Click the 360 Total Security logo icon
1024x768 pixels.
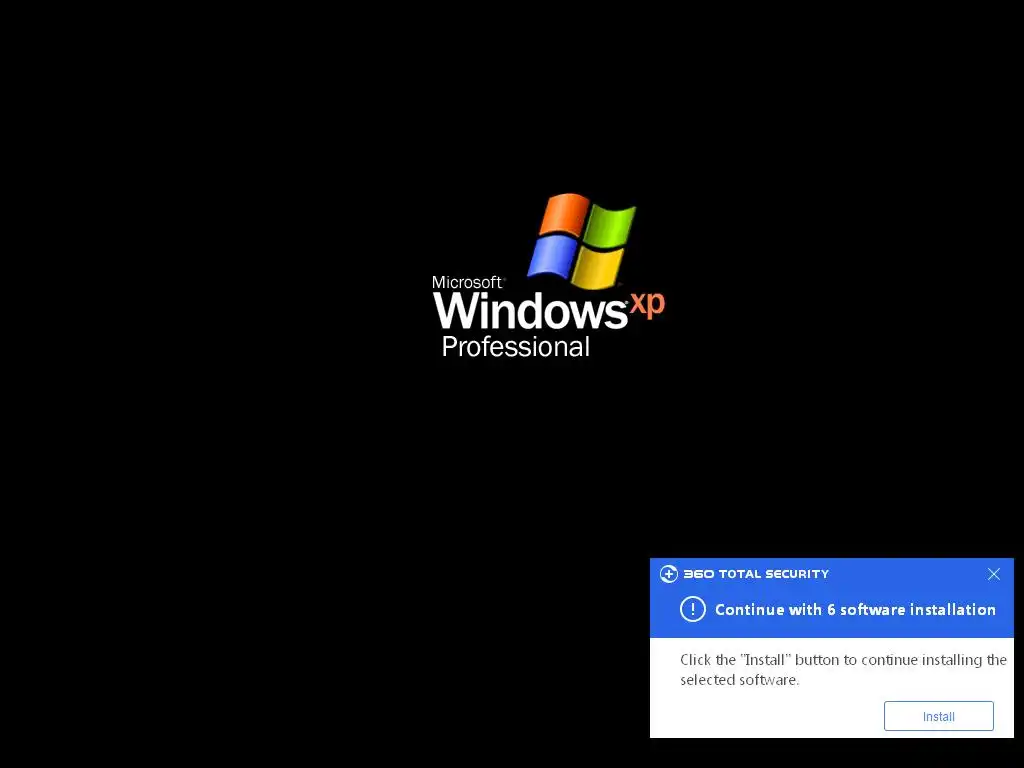point(669,574)
